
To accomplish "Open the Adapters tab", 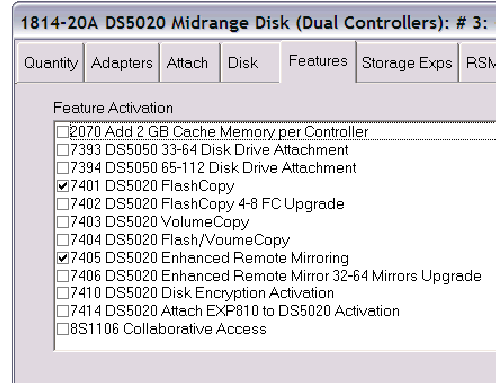I will pyautogui.click(x=122, y=63).
